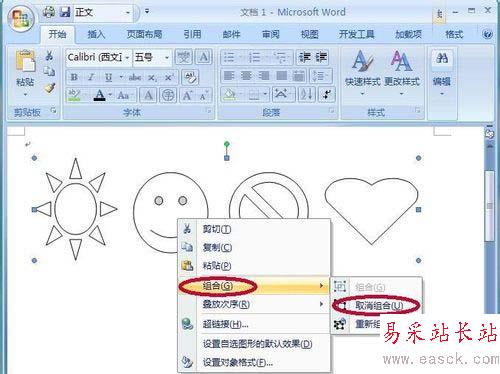The image size is (500, 374).
Task: Click Increase Indent icon
Action: click(321, 58)
